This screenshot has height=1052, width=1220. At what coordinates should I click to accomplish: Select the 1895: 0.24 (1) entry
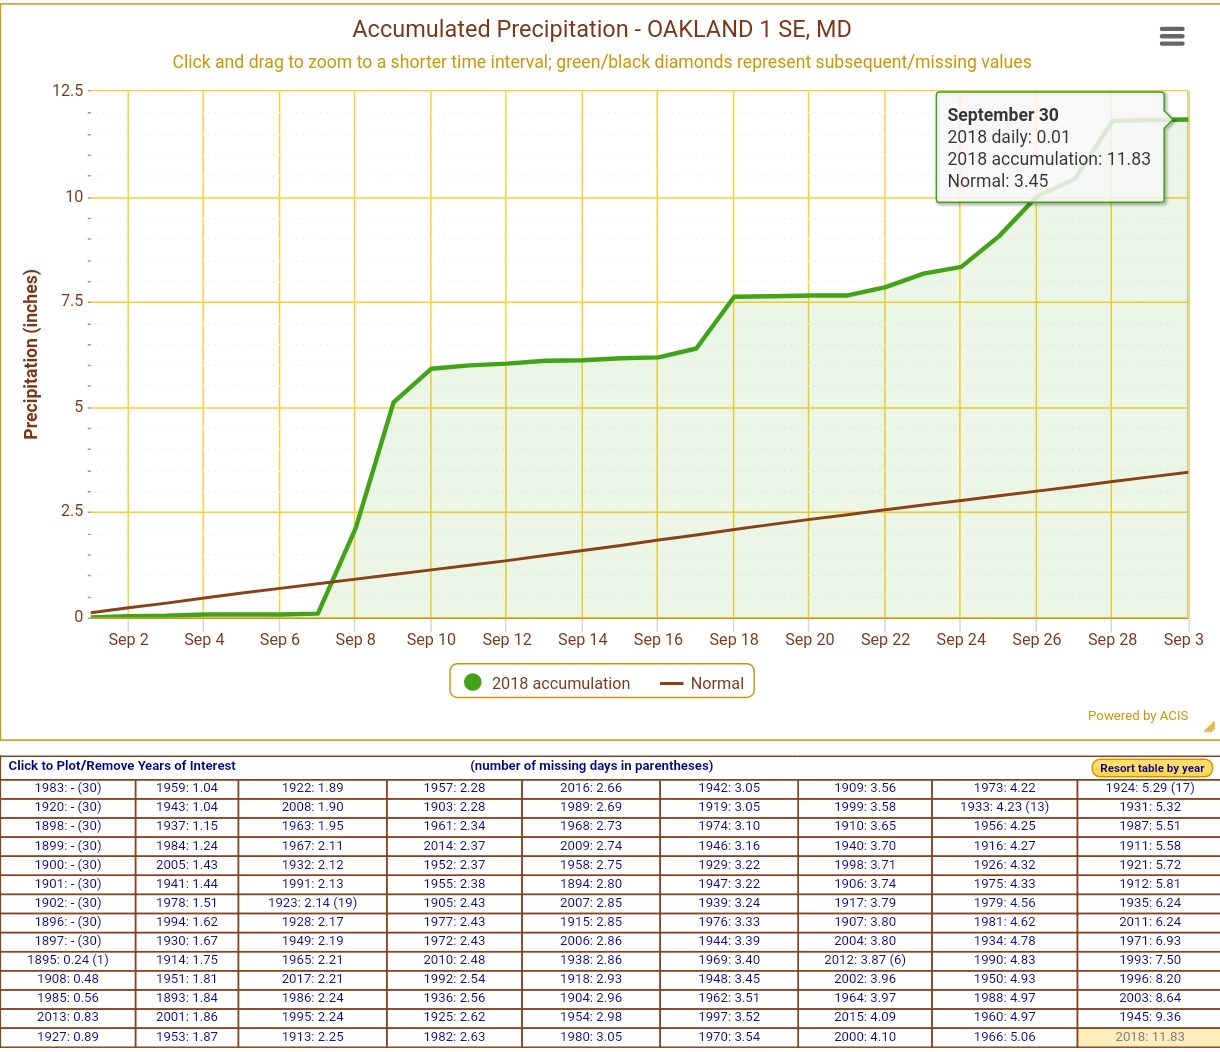click(x=68, y=960)
